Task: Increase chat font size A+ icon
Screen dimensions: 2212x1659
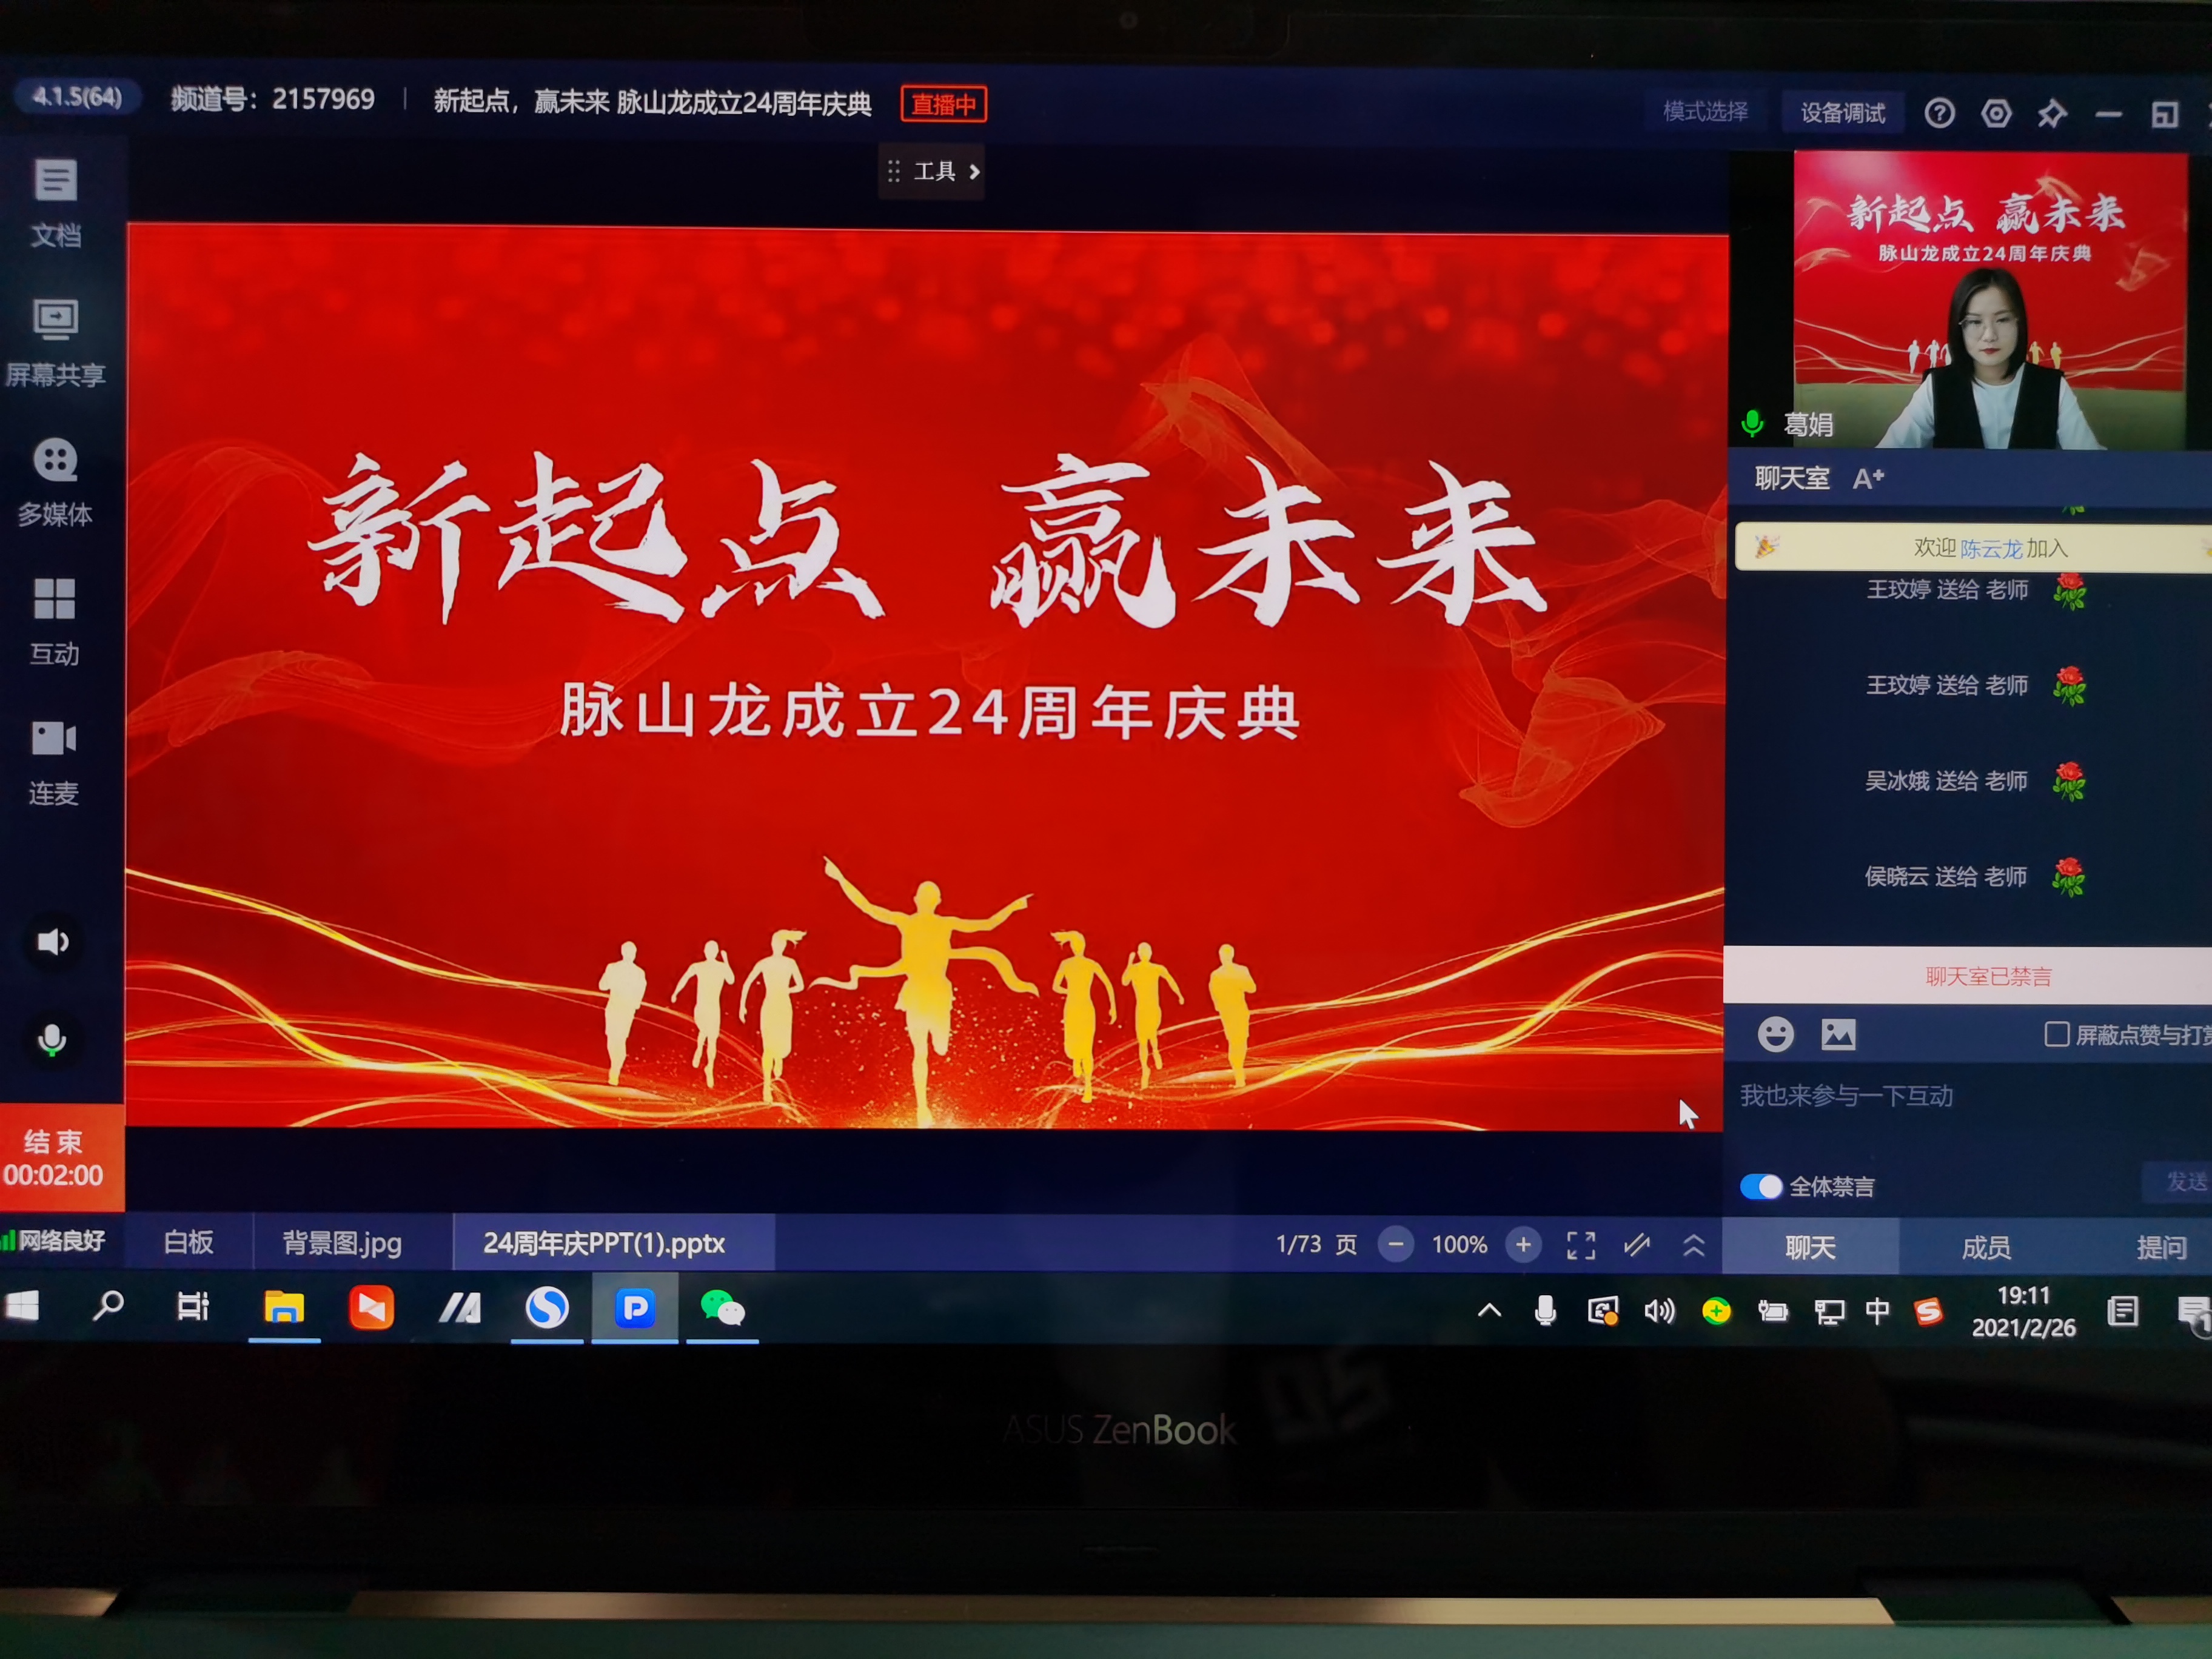Action: [1868, 478]
